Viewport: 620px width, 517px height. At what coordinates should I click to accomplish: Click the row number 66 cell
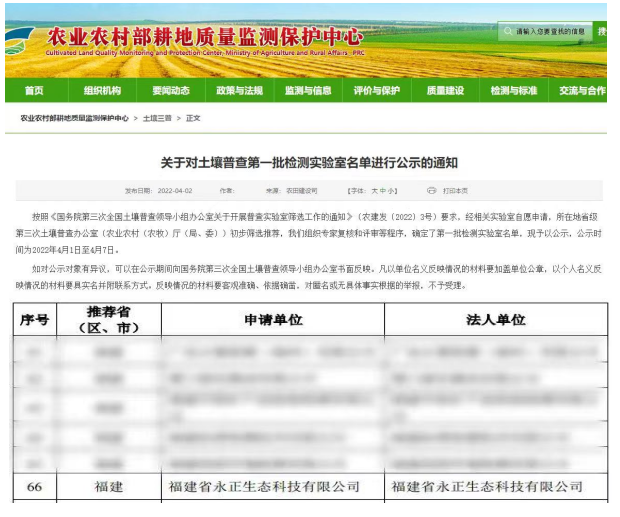[35, 487]
